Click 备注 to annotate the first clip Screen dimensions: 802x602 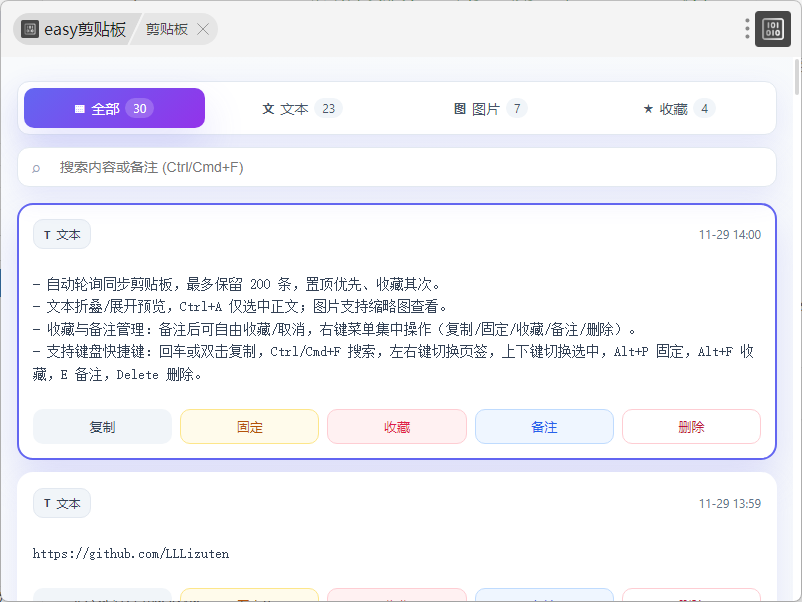[544, 427]
